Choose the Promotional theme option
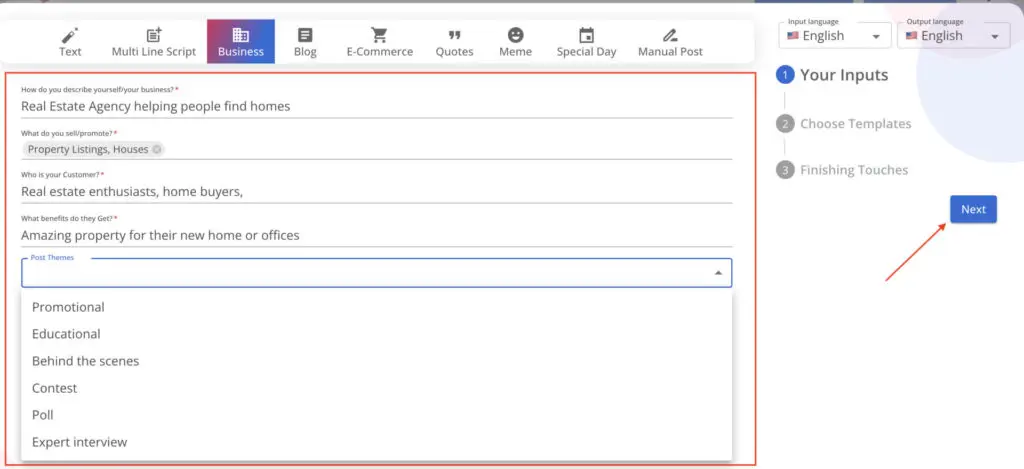Image resolution: width=1024 pixels, height=469 pixels. coord(377,307)
